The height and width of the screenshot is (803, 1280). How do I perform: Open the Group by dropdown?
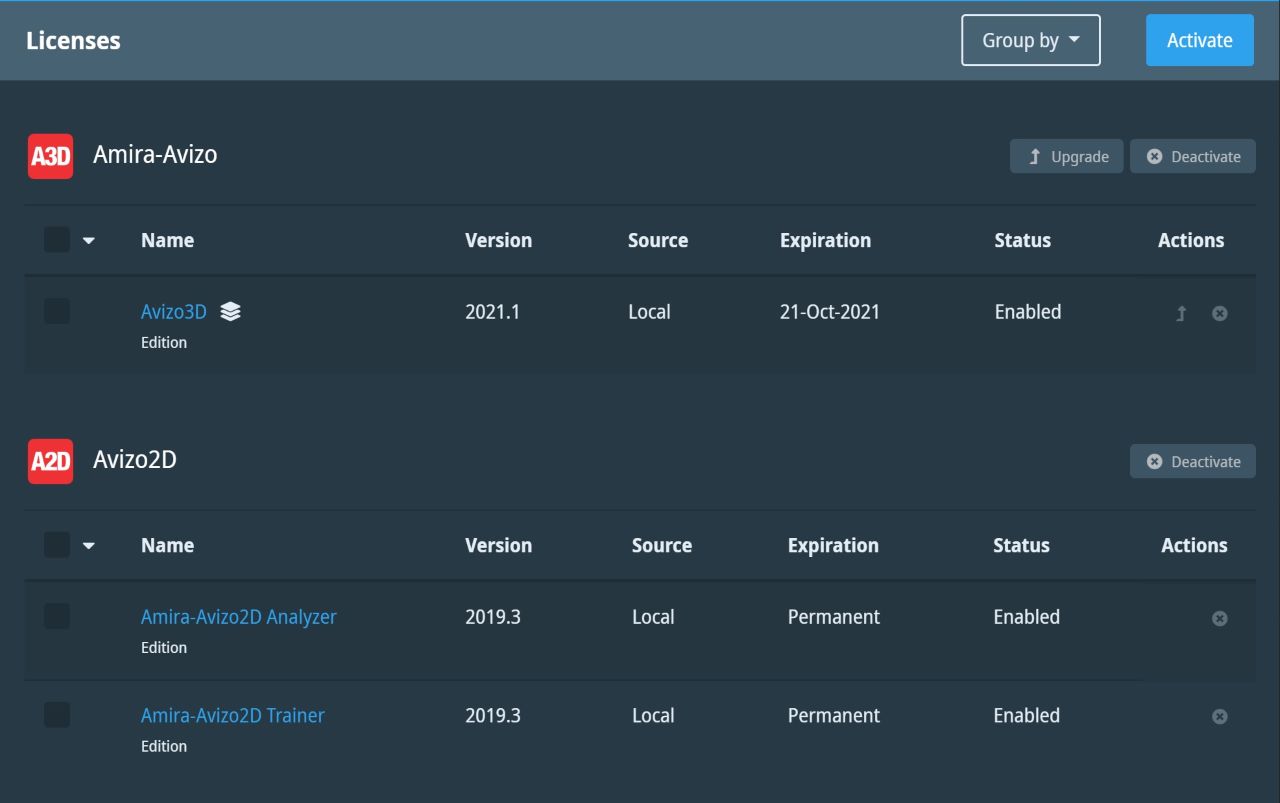tap(1031, 40)
